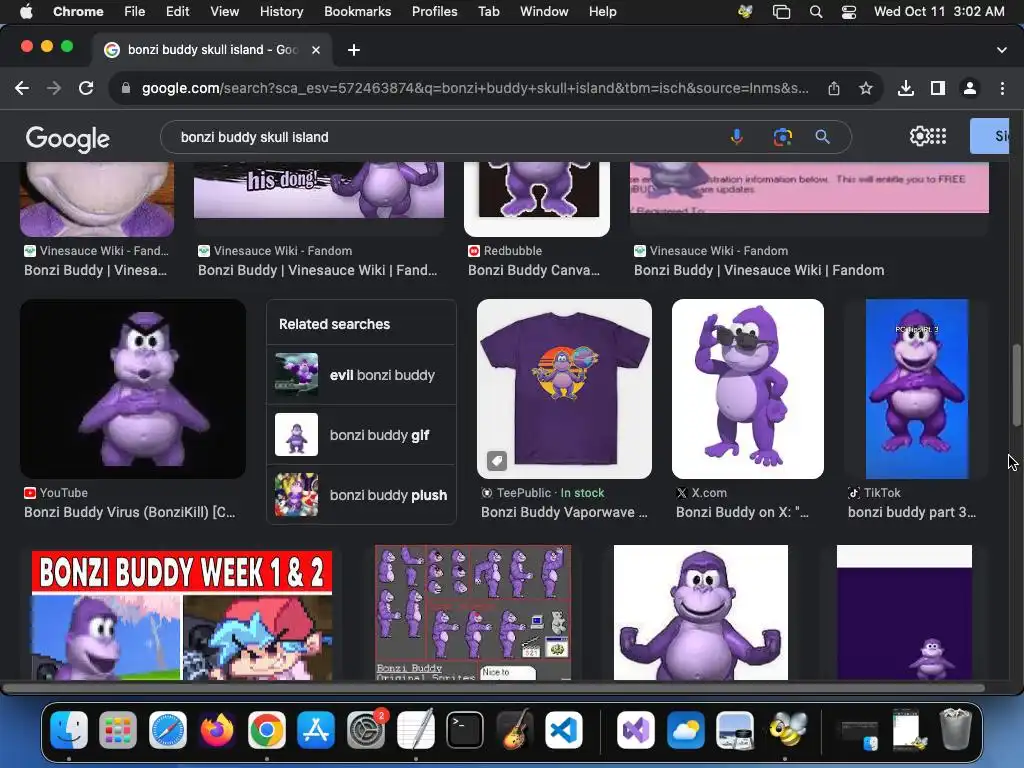1024x768 pixels.
Task: Click the page vertical scrollbar thumb
Action: tap(1016, 385)
